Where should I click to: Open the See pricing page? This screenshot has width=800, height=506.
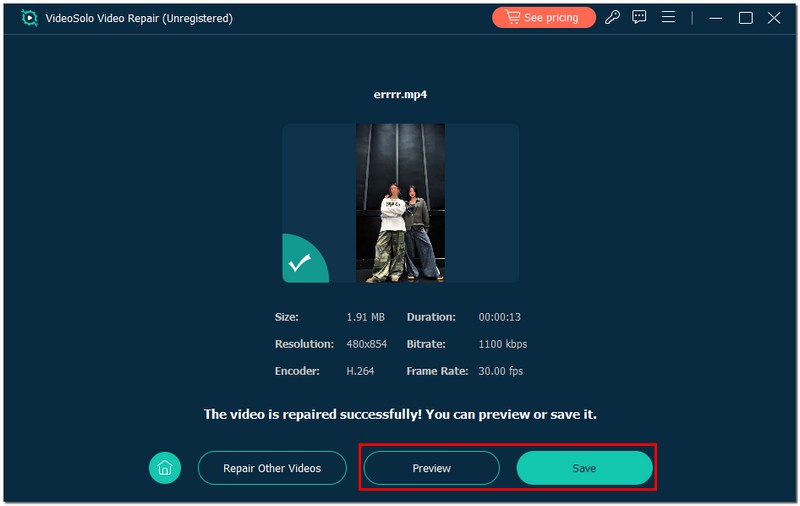click(x=543, y=18)
